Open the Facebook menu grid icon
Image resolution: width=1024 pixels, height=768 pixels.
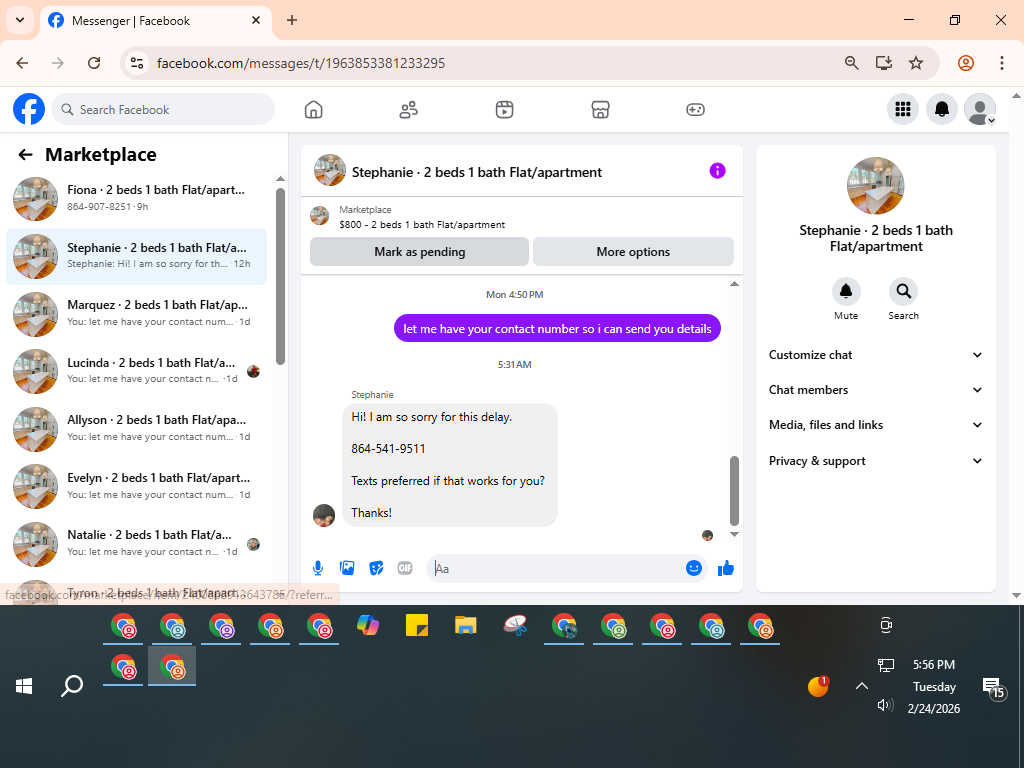(903, 109)
